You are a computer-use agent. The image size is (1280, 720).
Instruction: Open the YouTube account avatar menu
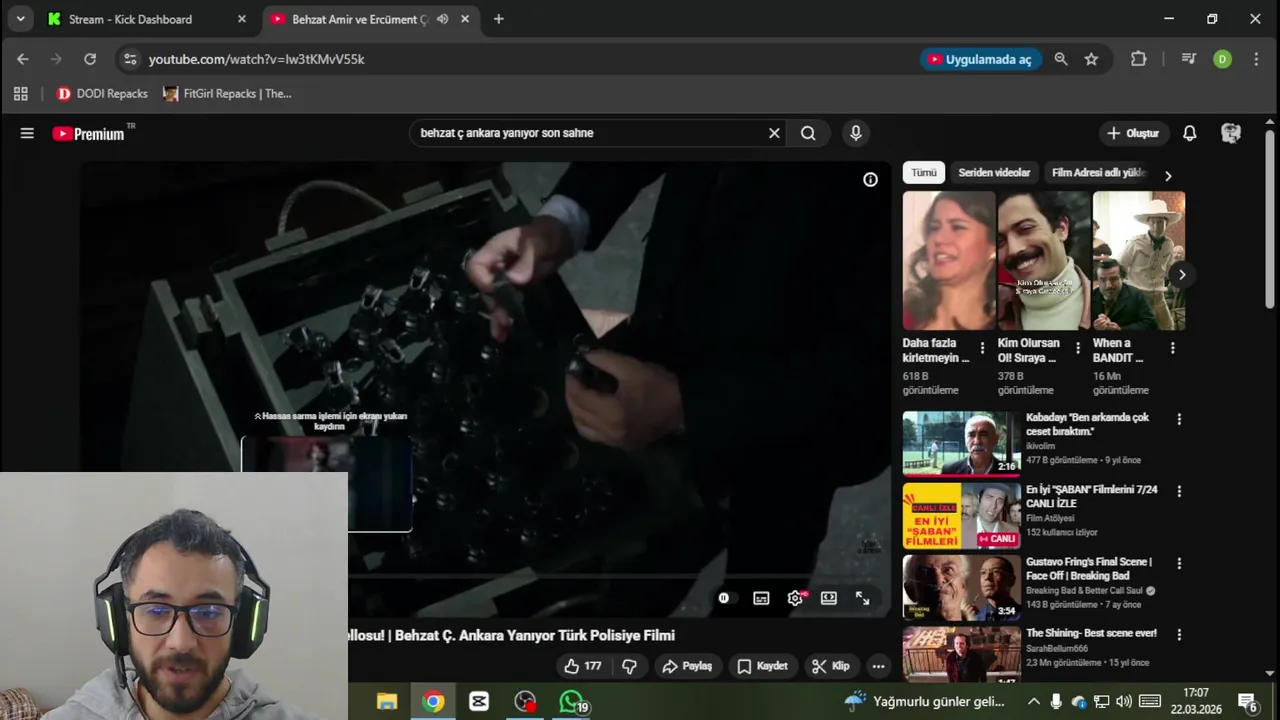click(1231, 133)
